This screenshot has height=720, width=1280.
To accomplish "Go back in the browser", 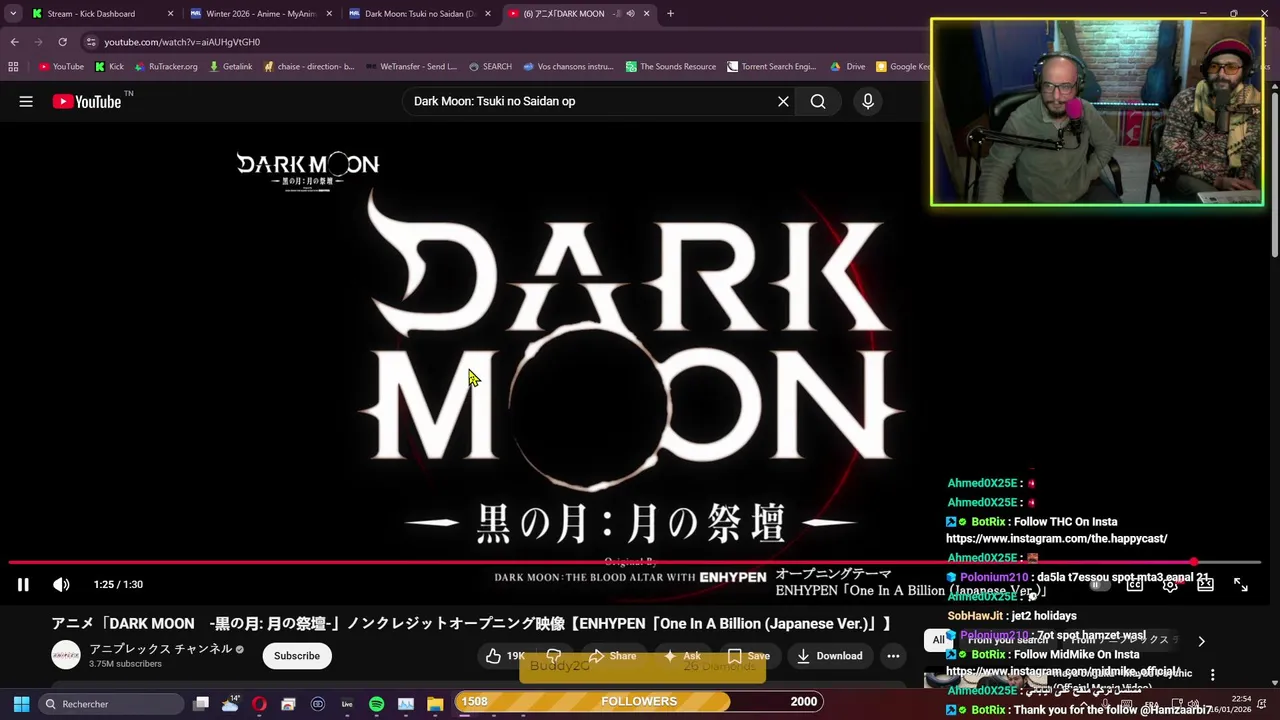I will pos(14,42).
